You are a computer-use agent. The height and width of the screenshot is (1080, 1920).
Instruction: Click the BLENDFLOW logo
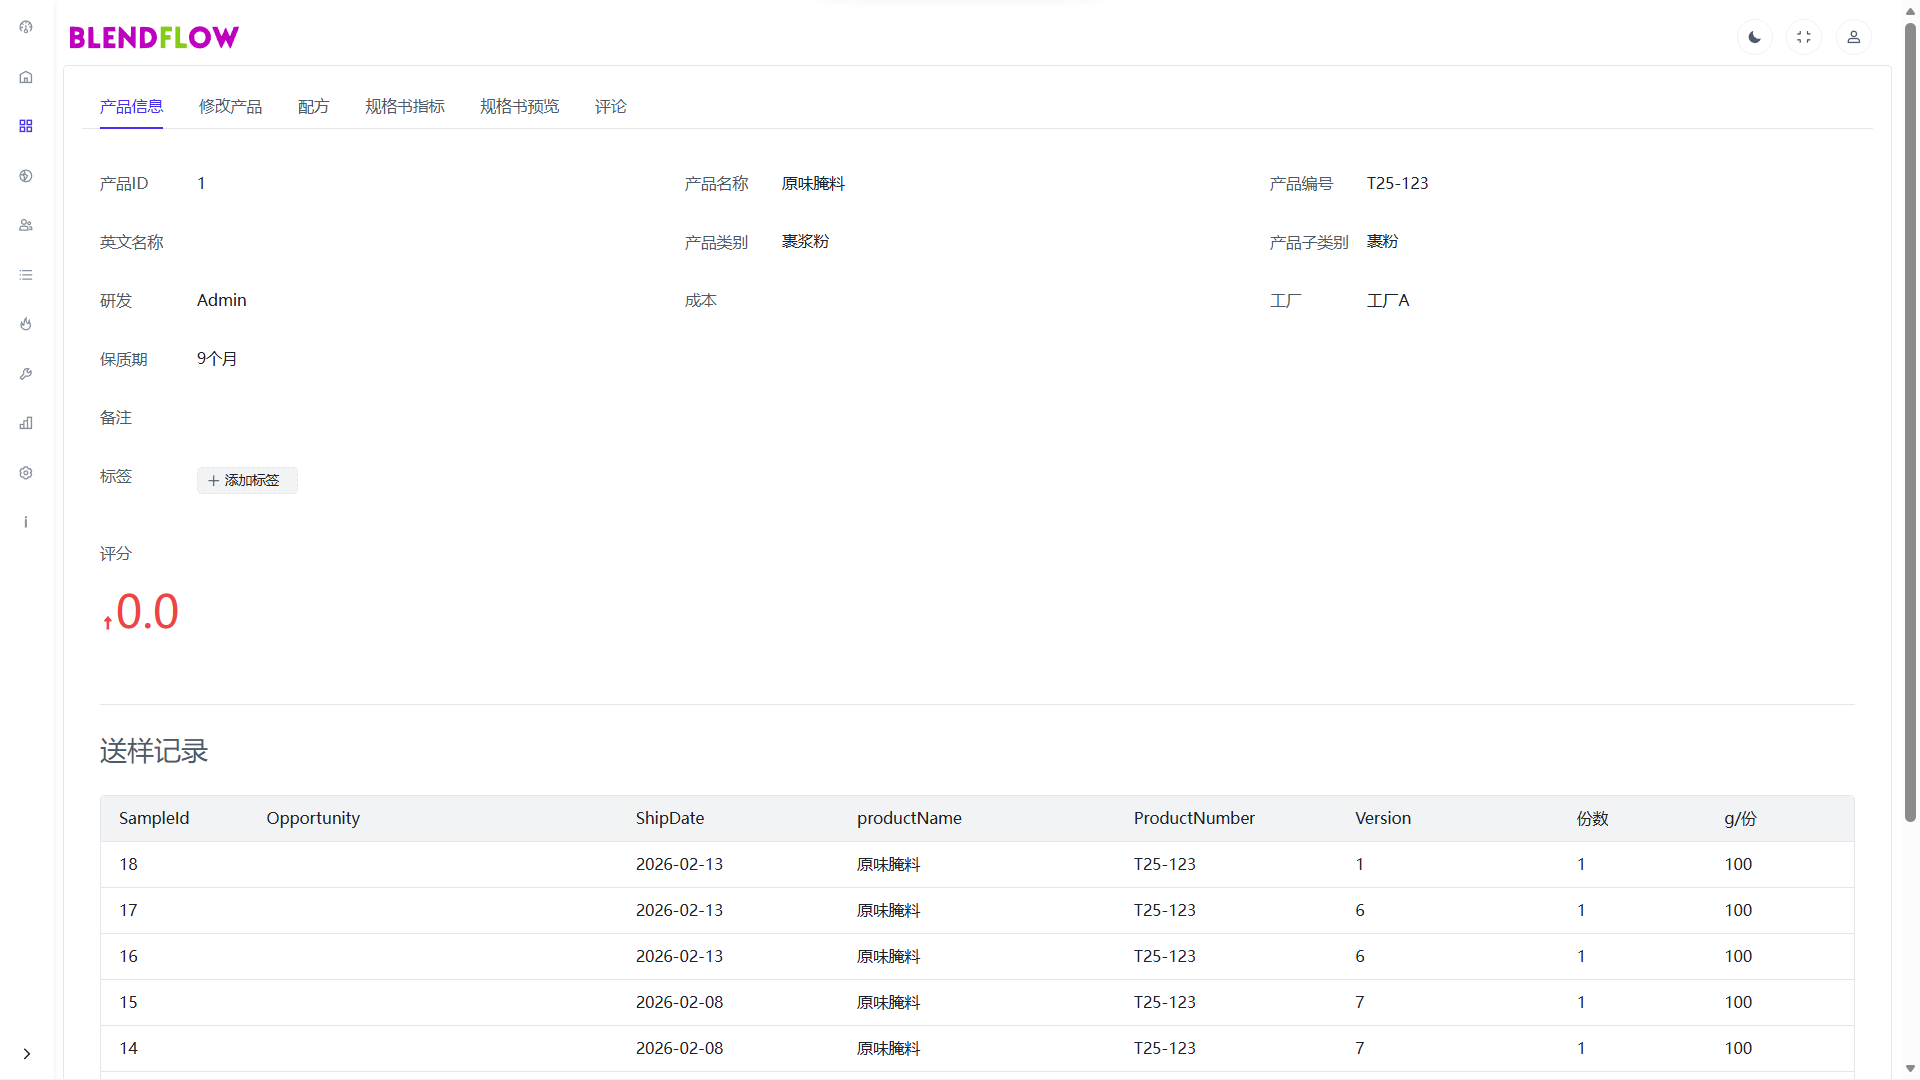click(154, 38)
